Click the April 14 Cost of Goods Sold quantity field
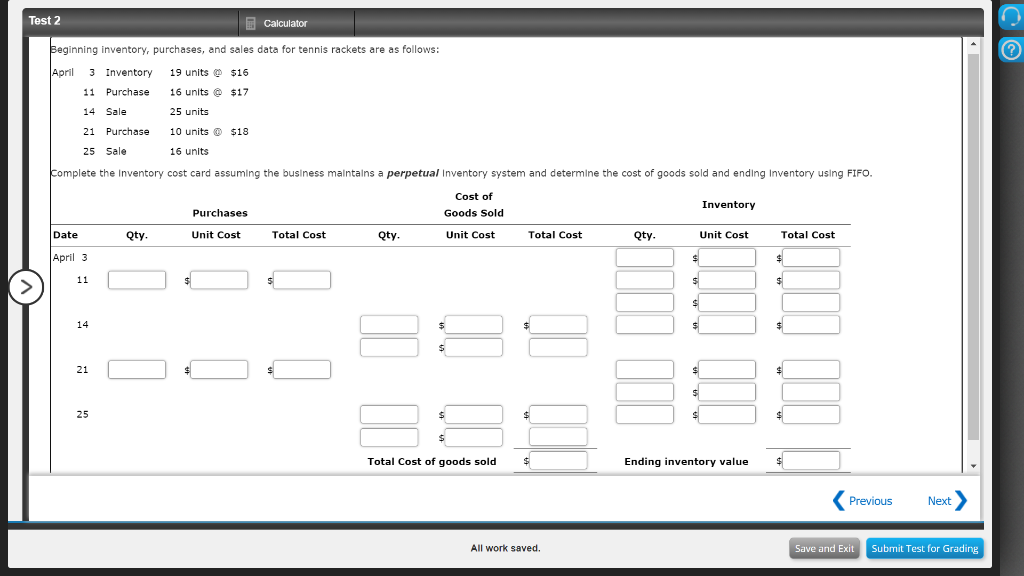Image resolution: width=1024 pixels, height=576 pixels. click(389, 324)
